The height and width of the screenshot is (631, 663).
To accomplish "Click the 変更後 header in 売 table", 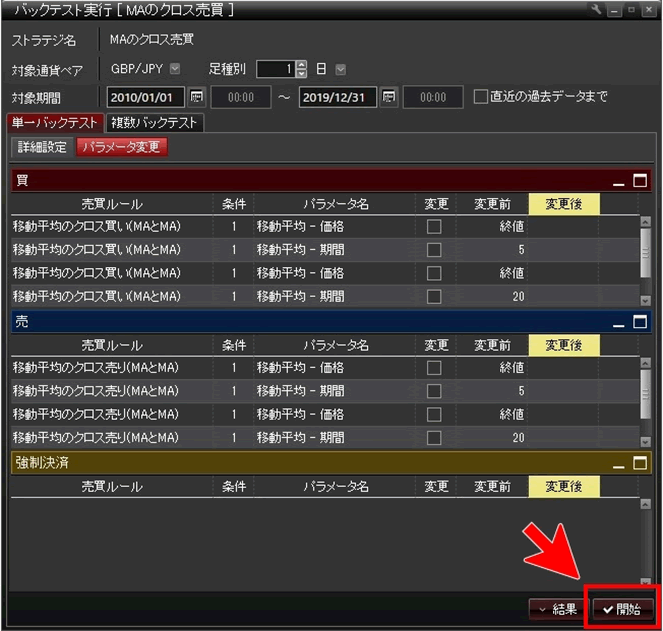I will [x=564, y=345].
